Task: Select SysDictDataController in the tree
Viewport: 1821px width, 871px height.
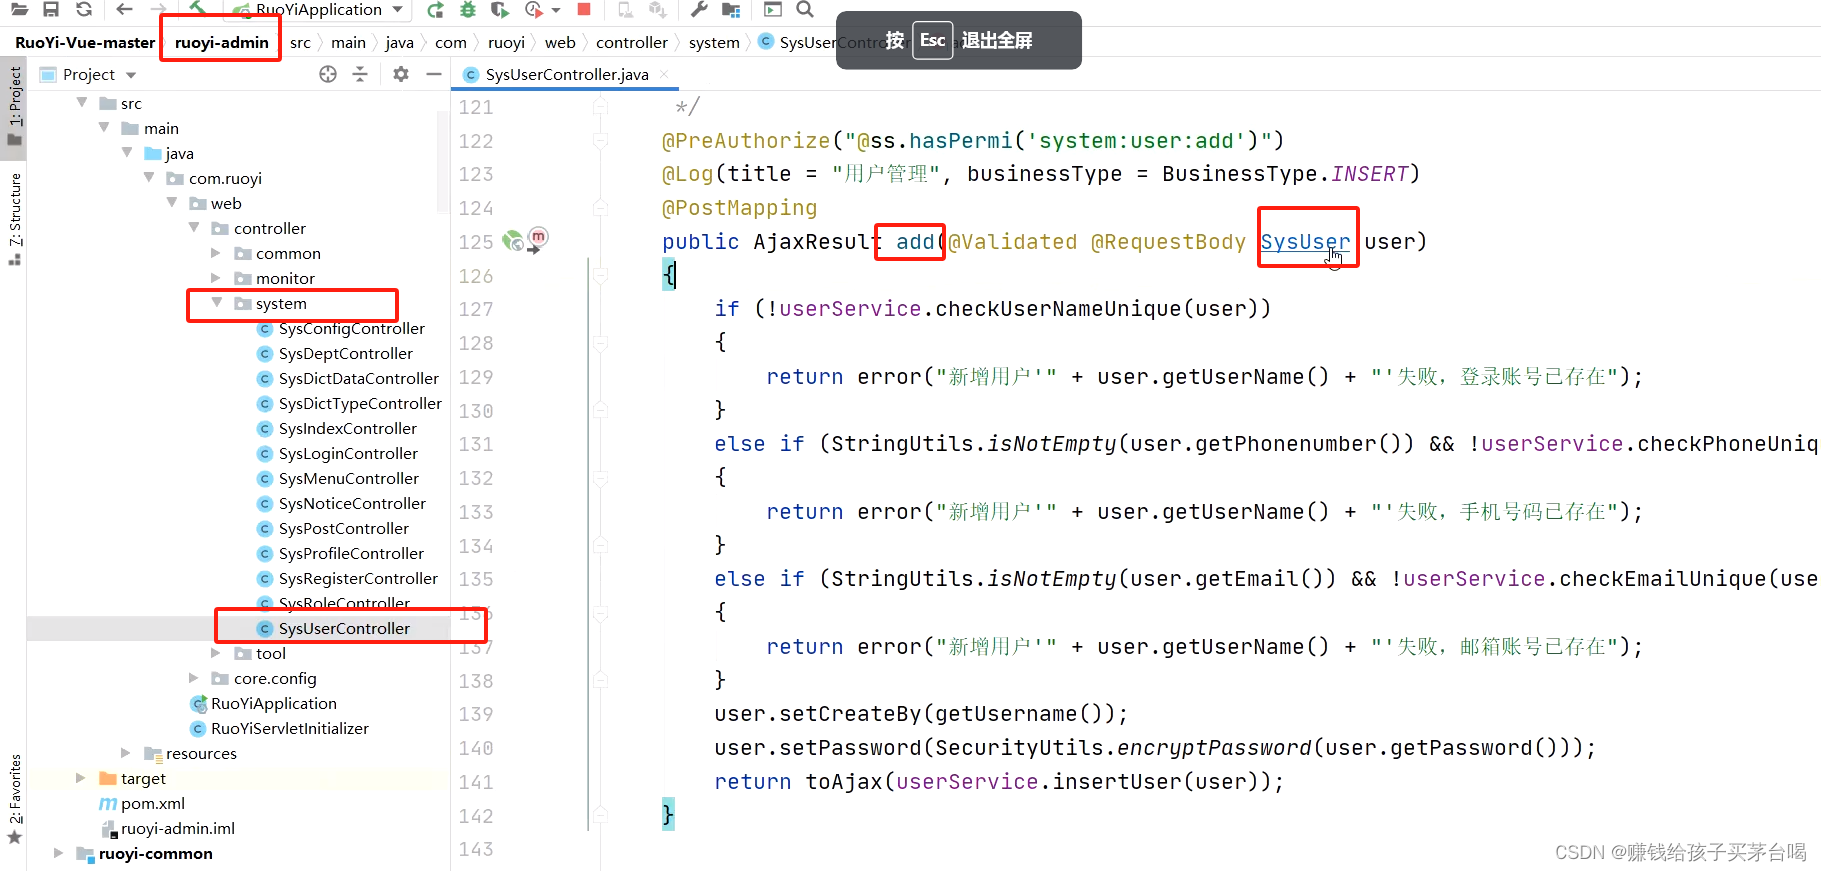Action: click(x=358, y=378)
